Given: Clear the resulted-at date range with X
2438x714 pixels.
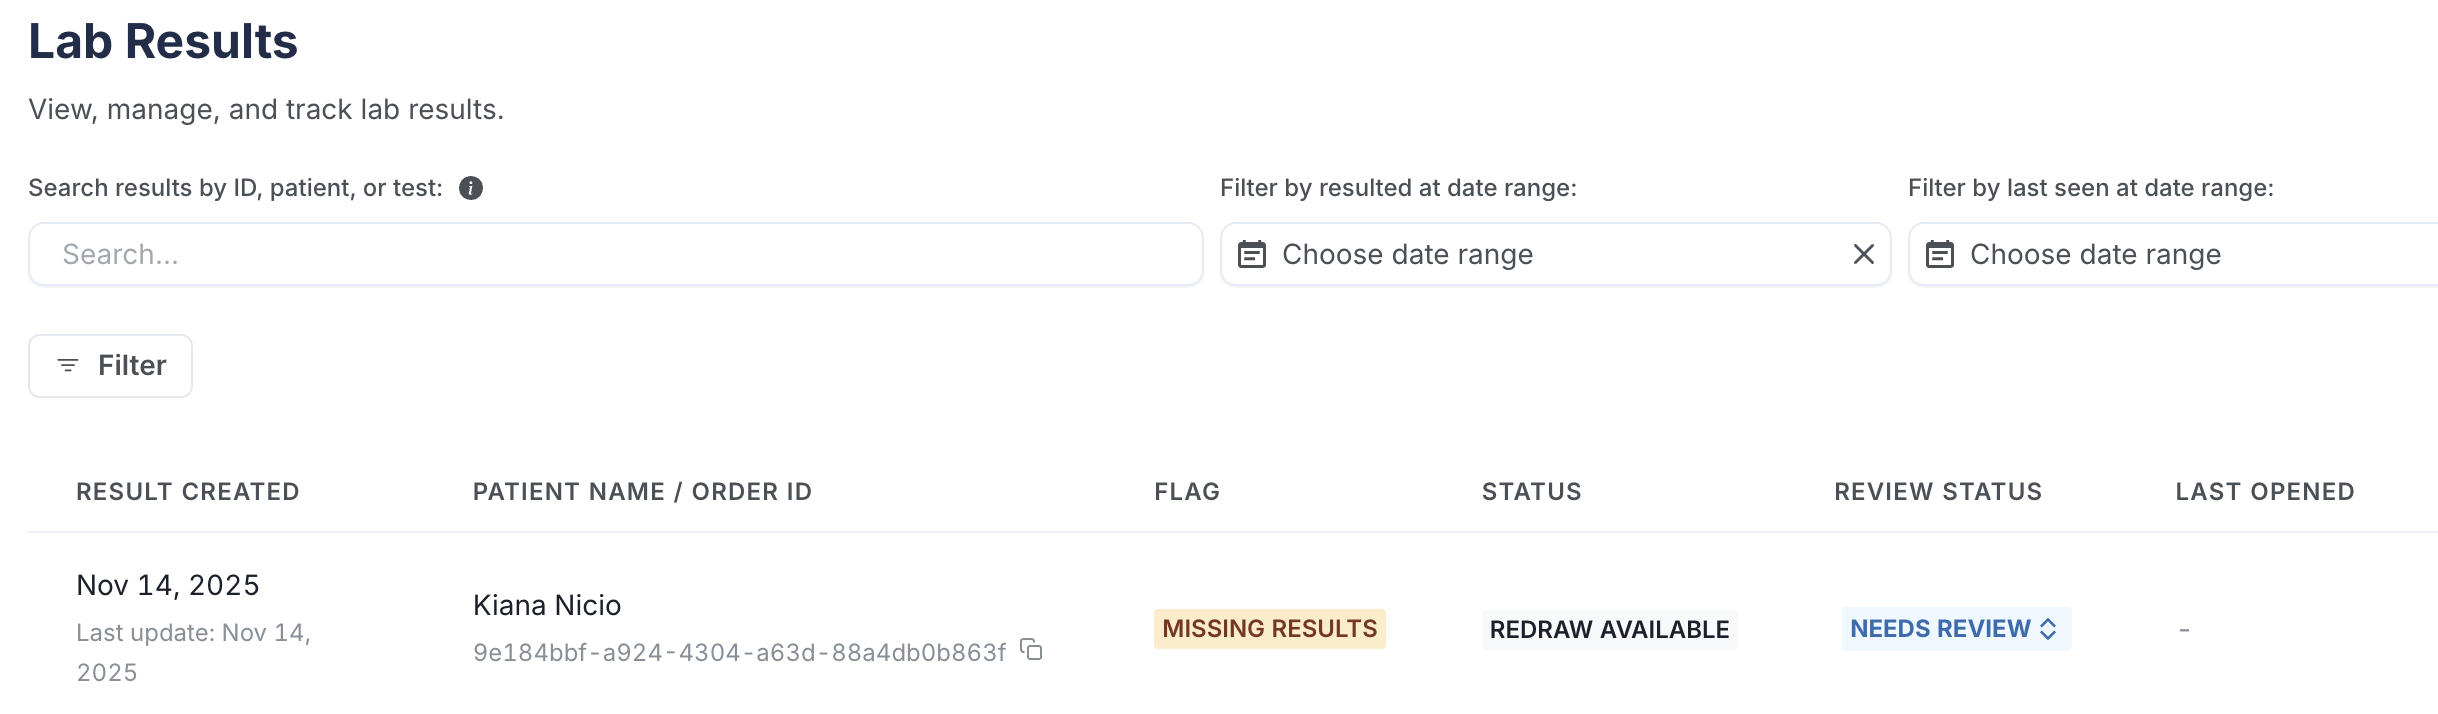Looking at the screenshot, I should [x=1863, y=254].
